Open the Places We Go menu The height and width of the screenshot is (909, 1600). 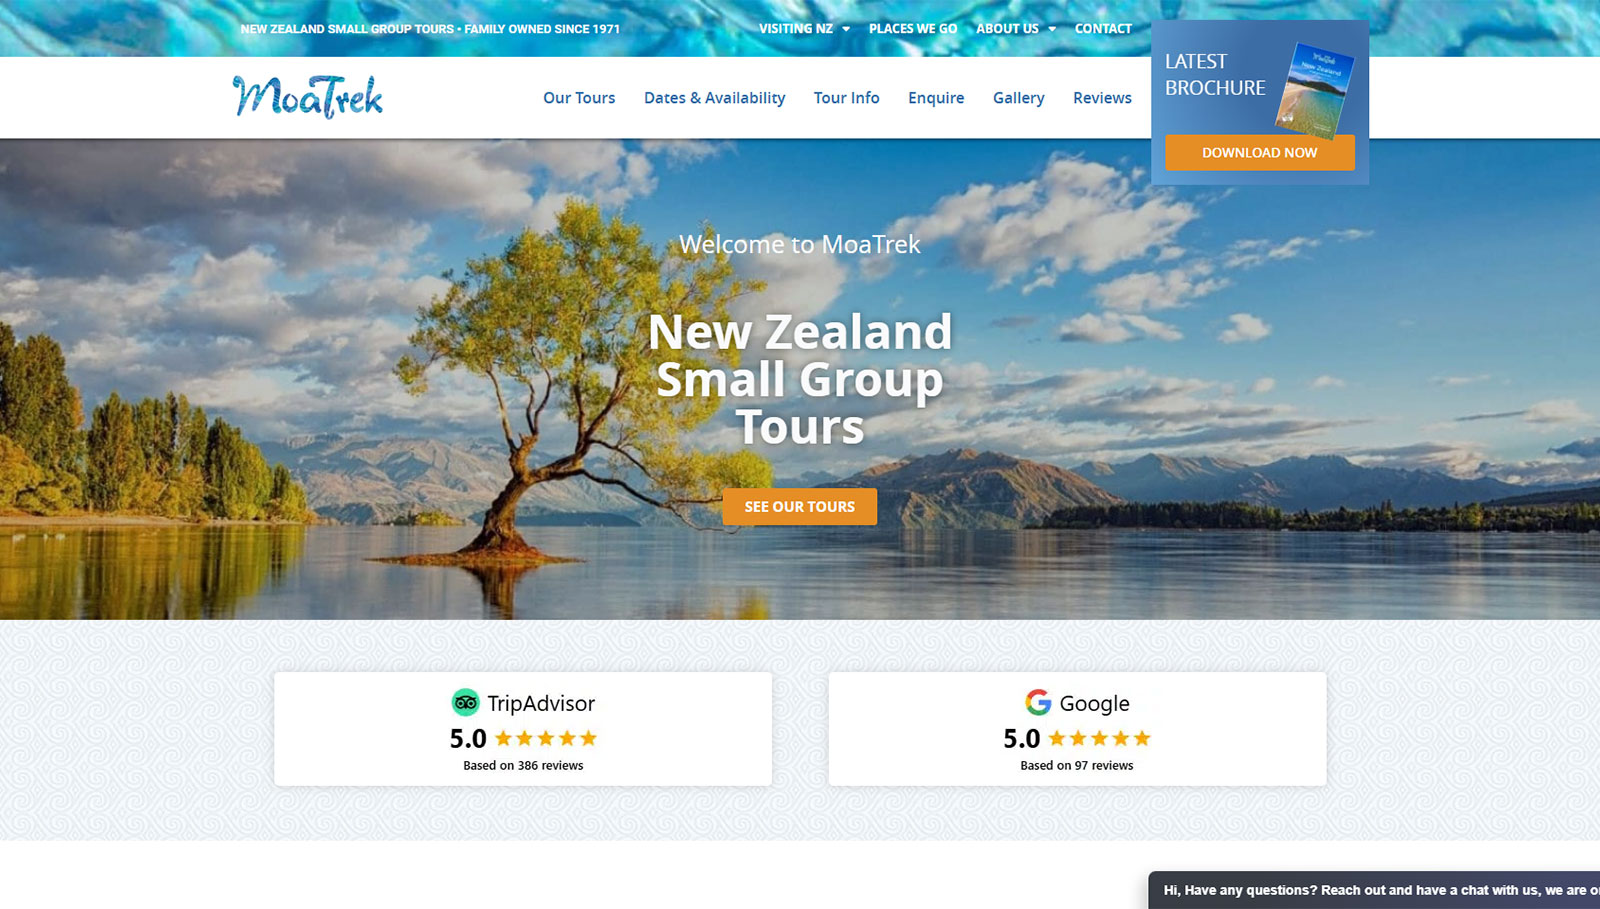point(913,29)
